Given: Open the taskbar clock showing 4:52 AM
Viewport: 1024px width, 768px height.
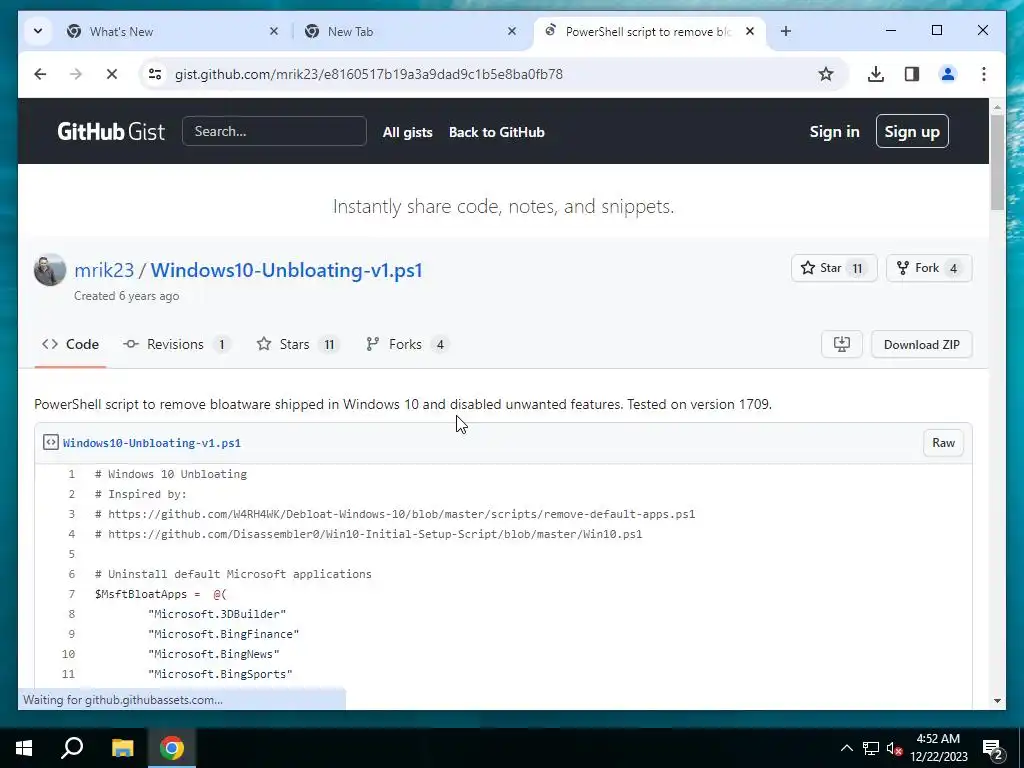Looking at the screenshot, I should pos(938,748).
